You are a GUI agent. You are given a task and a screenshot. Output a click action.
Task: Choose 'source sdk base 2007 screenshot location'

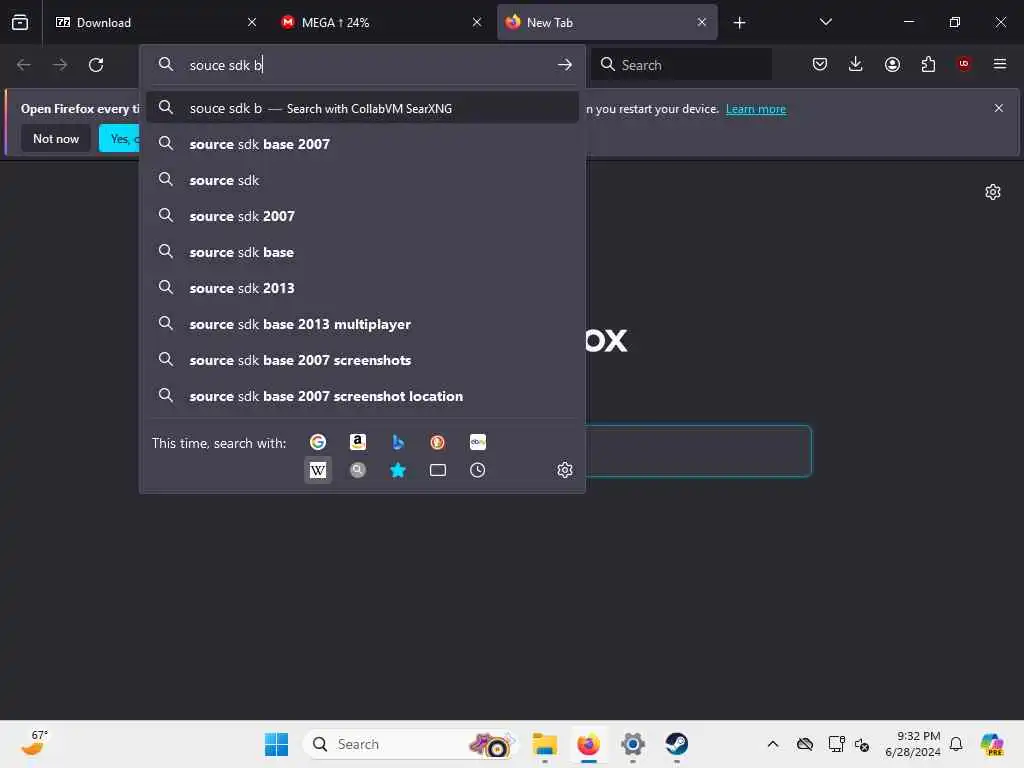pos(362,396)
